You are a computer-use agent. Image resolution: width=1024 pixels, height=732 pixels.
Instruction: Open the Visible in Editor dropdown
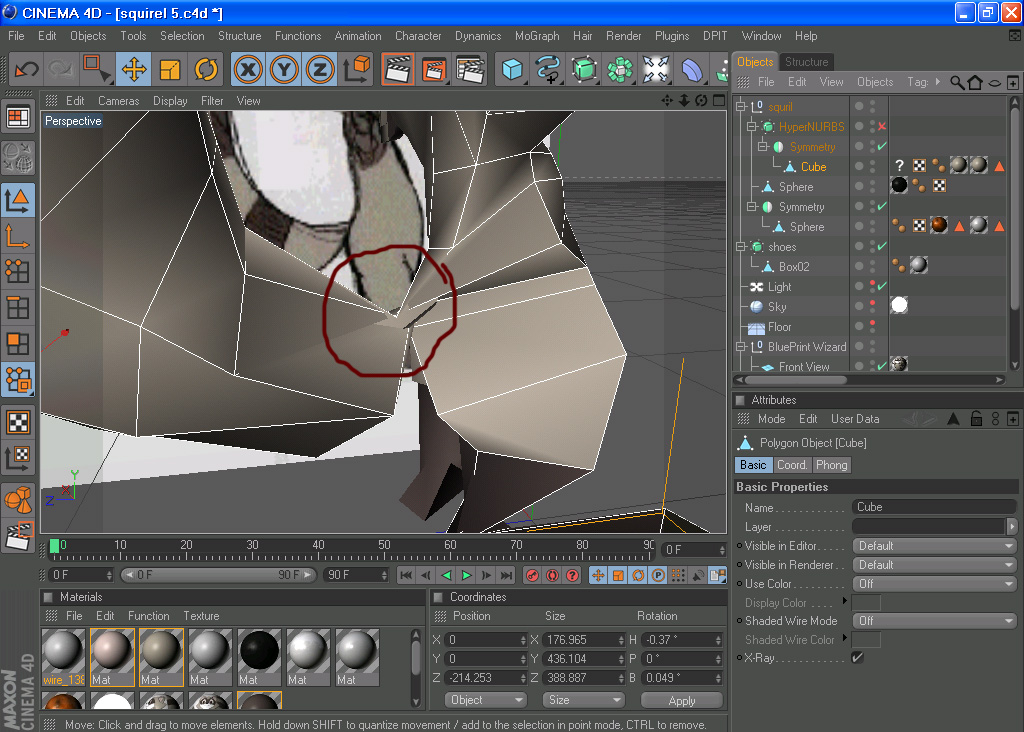pyautogui.click(x=934, y=546)
